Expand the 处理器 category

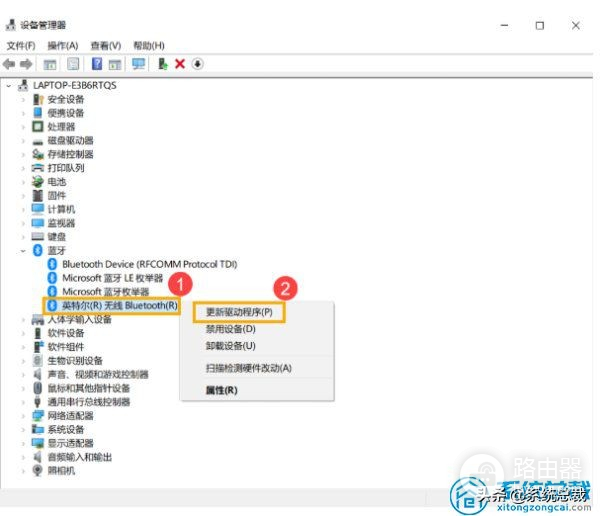(x=23, y=127)
